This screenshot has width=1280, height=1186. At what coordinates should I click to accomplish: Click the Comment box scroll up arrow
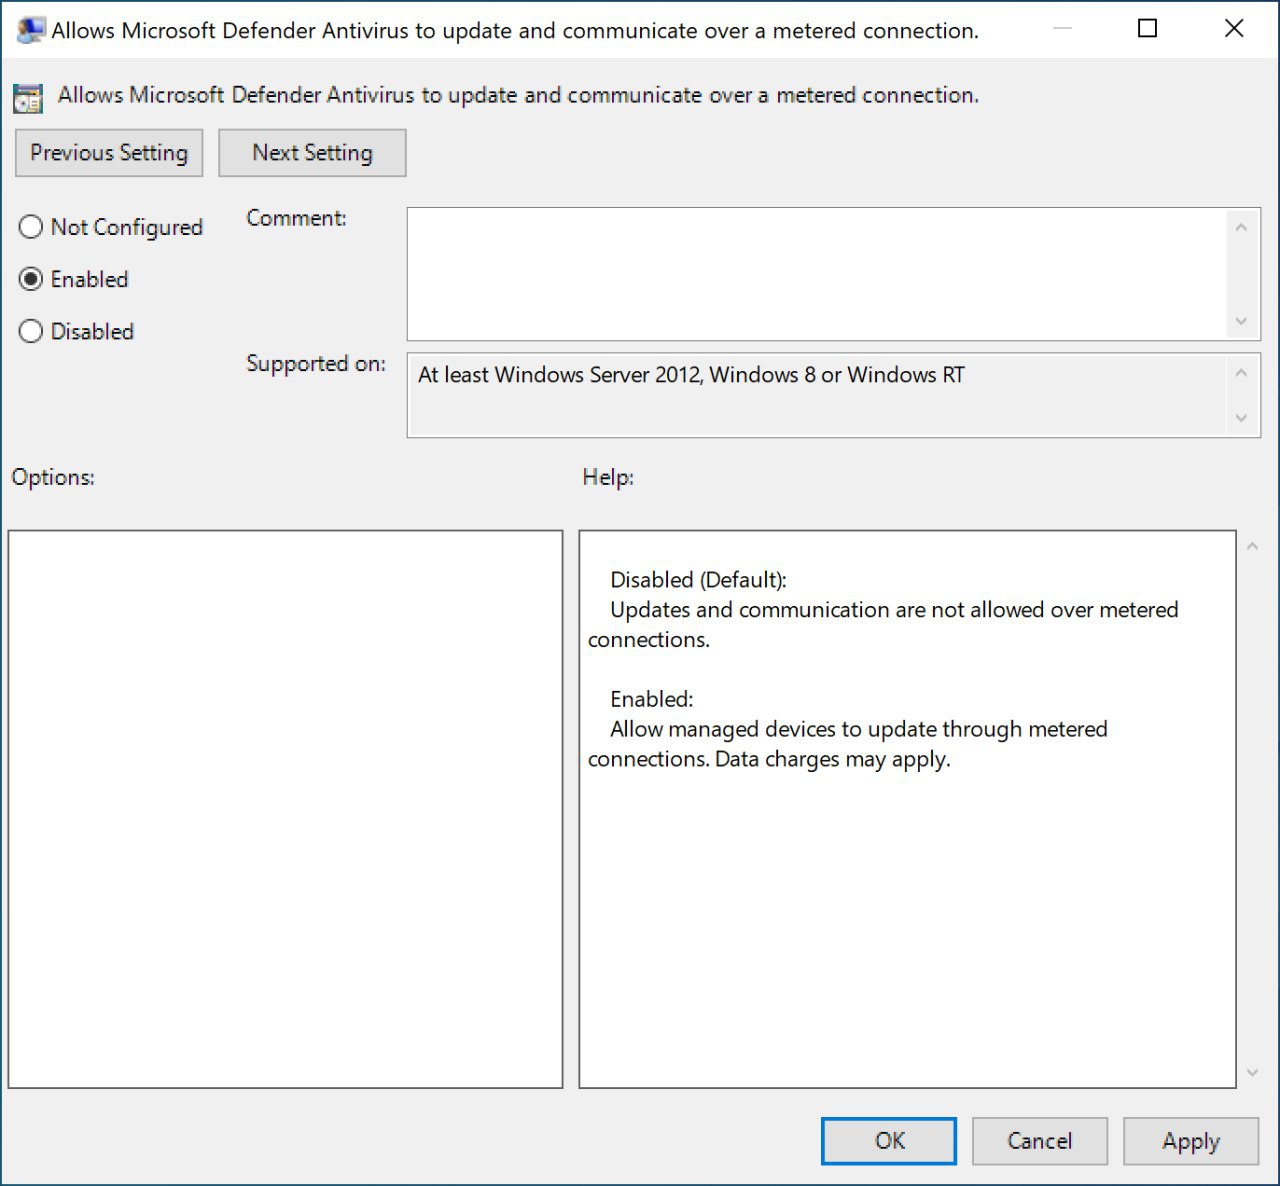pos(1241,227)
